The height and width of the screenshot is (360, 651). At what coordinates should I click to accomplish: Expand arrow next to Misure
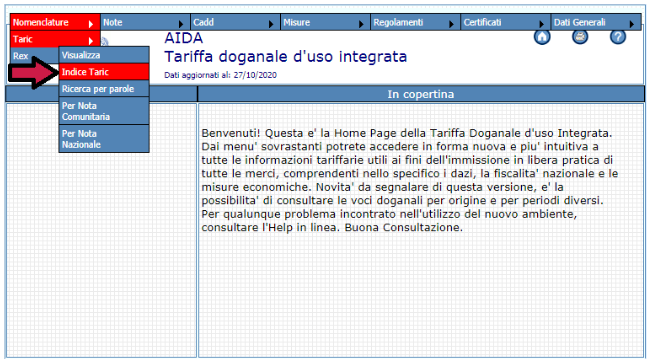coord(361,24)
